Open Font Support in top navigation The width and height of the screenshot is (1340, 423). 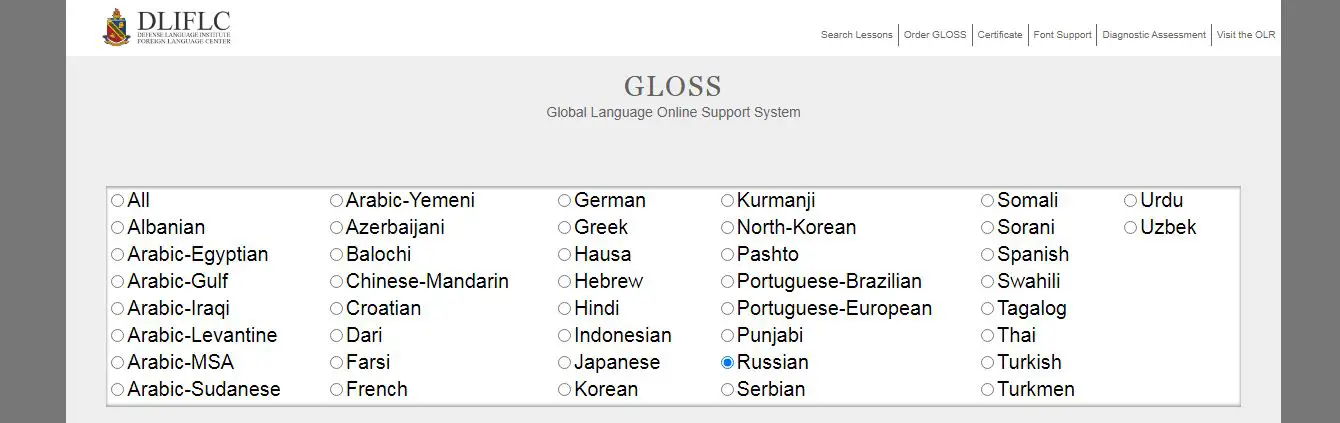tap(1062, 35)
